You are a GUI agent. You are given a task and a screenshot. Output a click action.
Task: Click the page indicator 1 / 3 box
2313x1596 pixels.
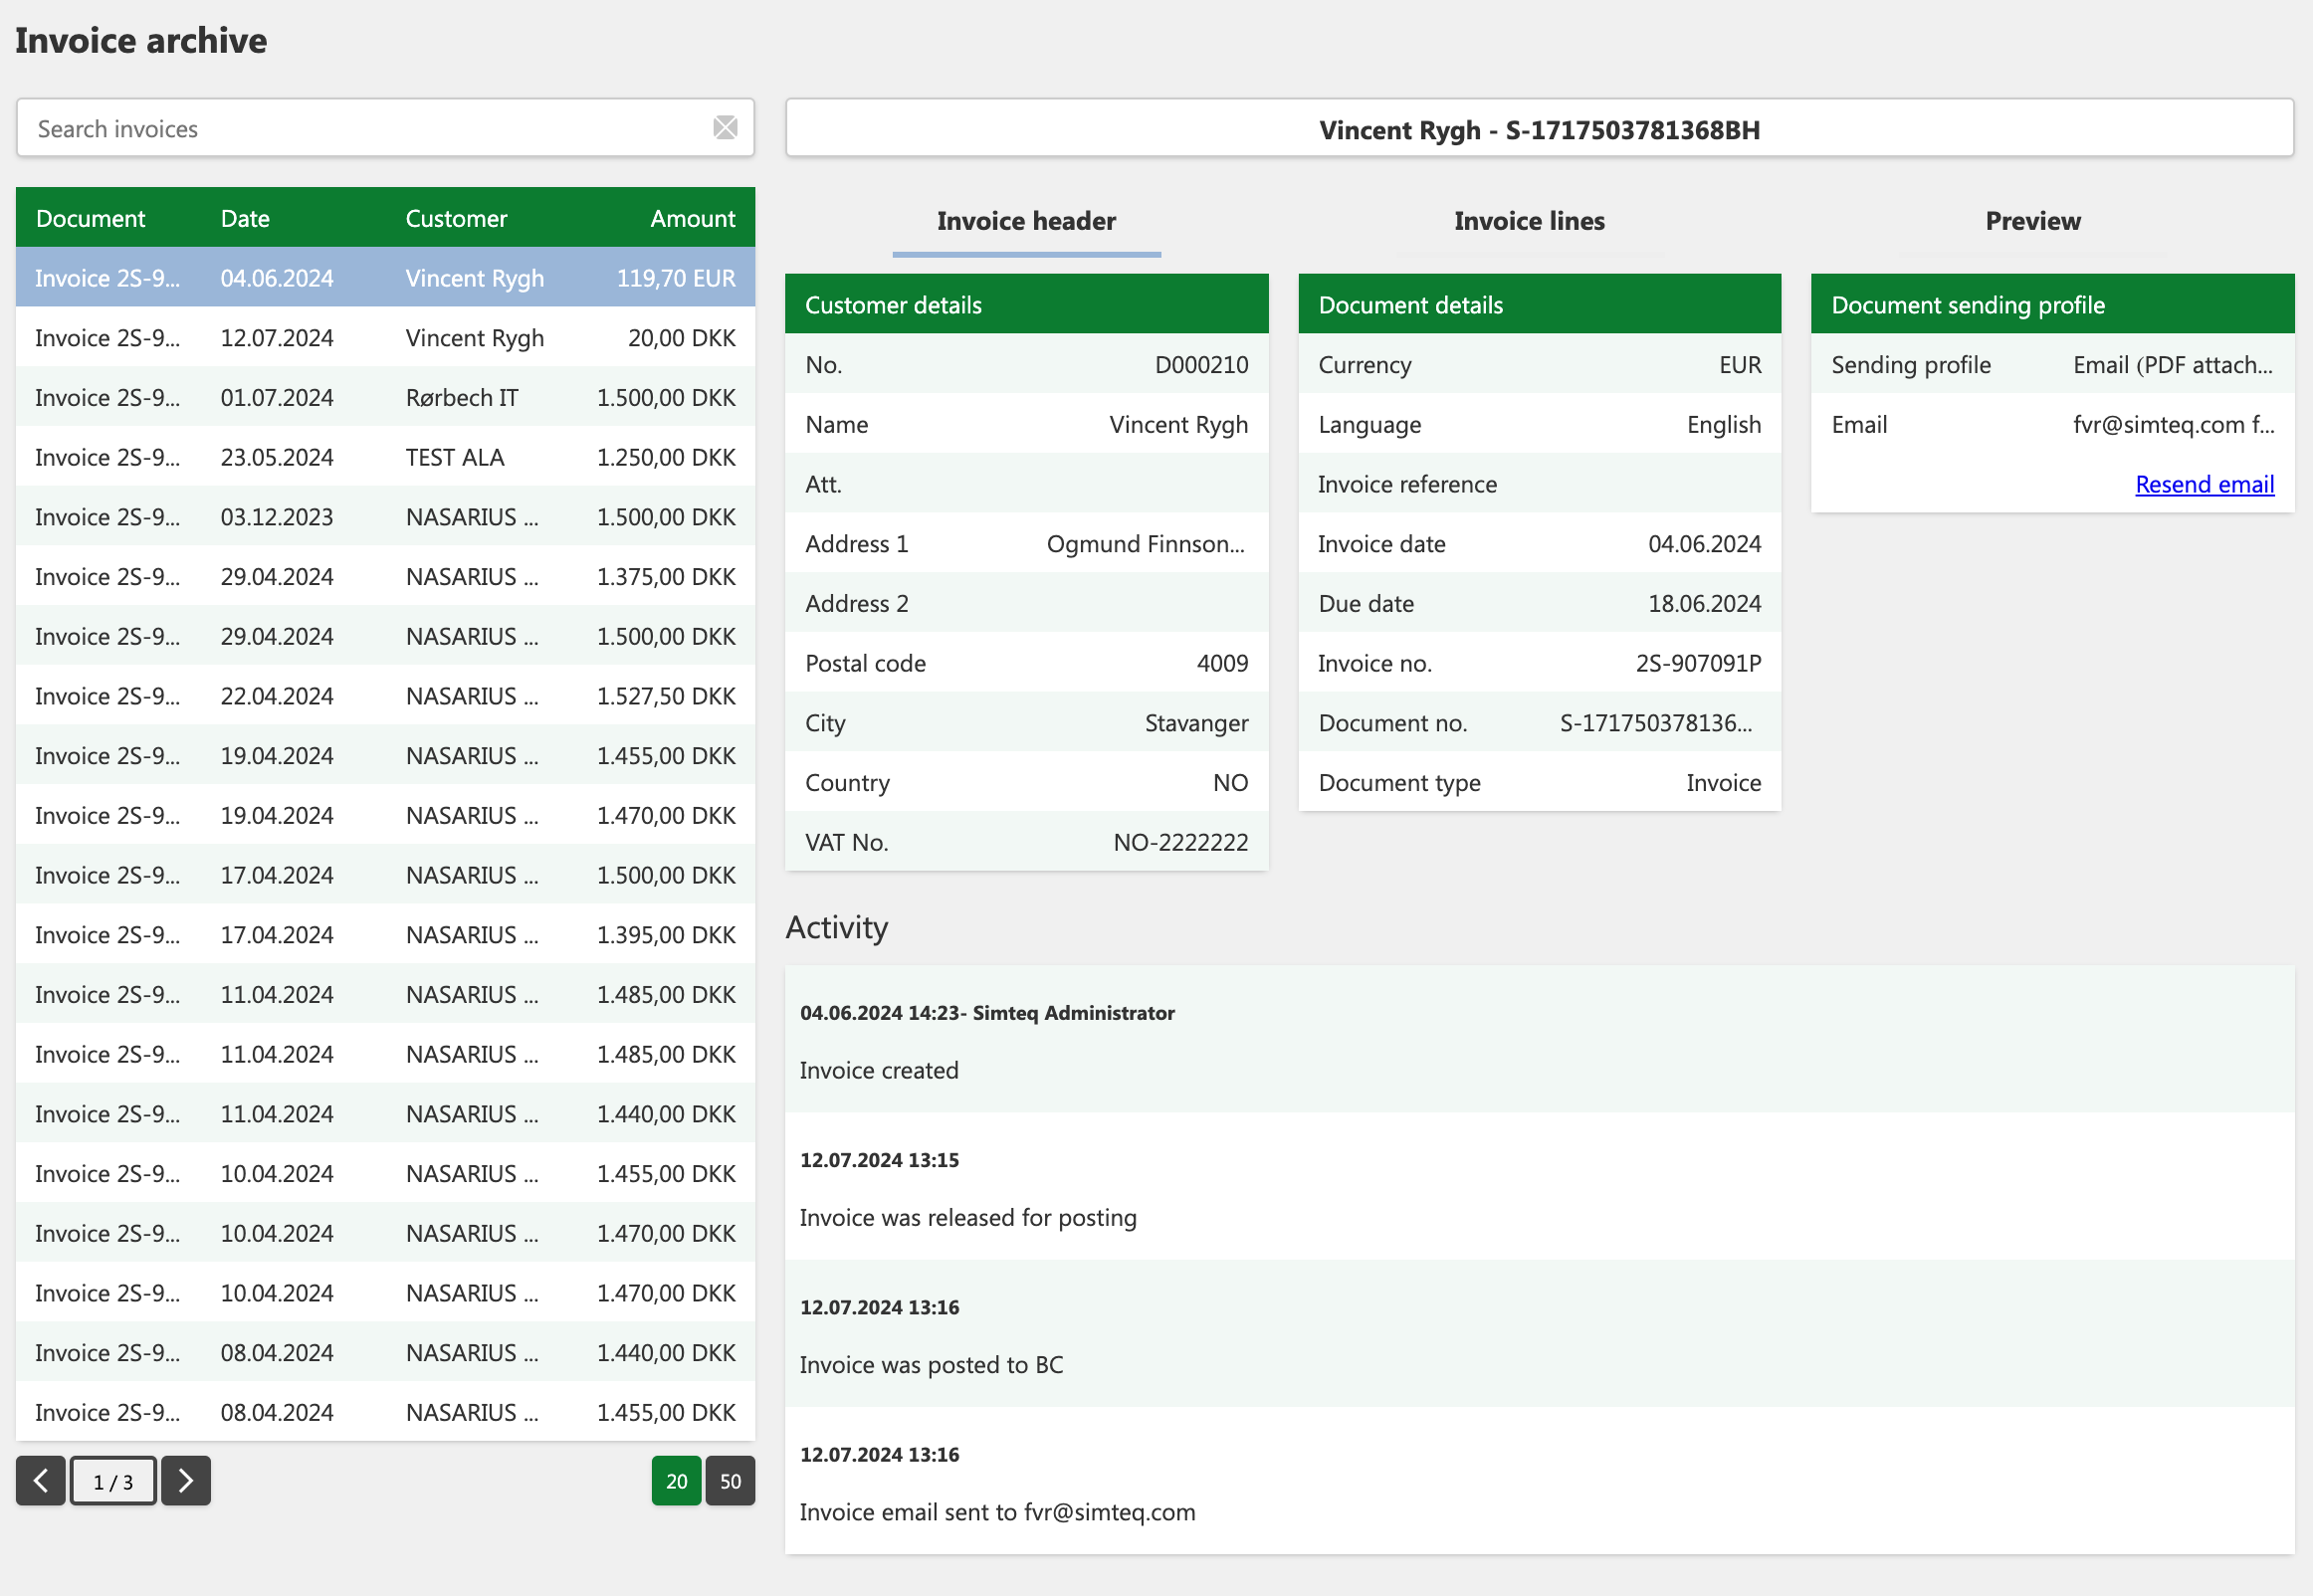[113, 1480]
